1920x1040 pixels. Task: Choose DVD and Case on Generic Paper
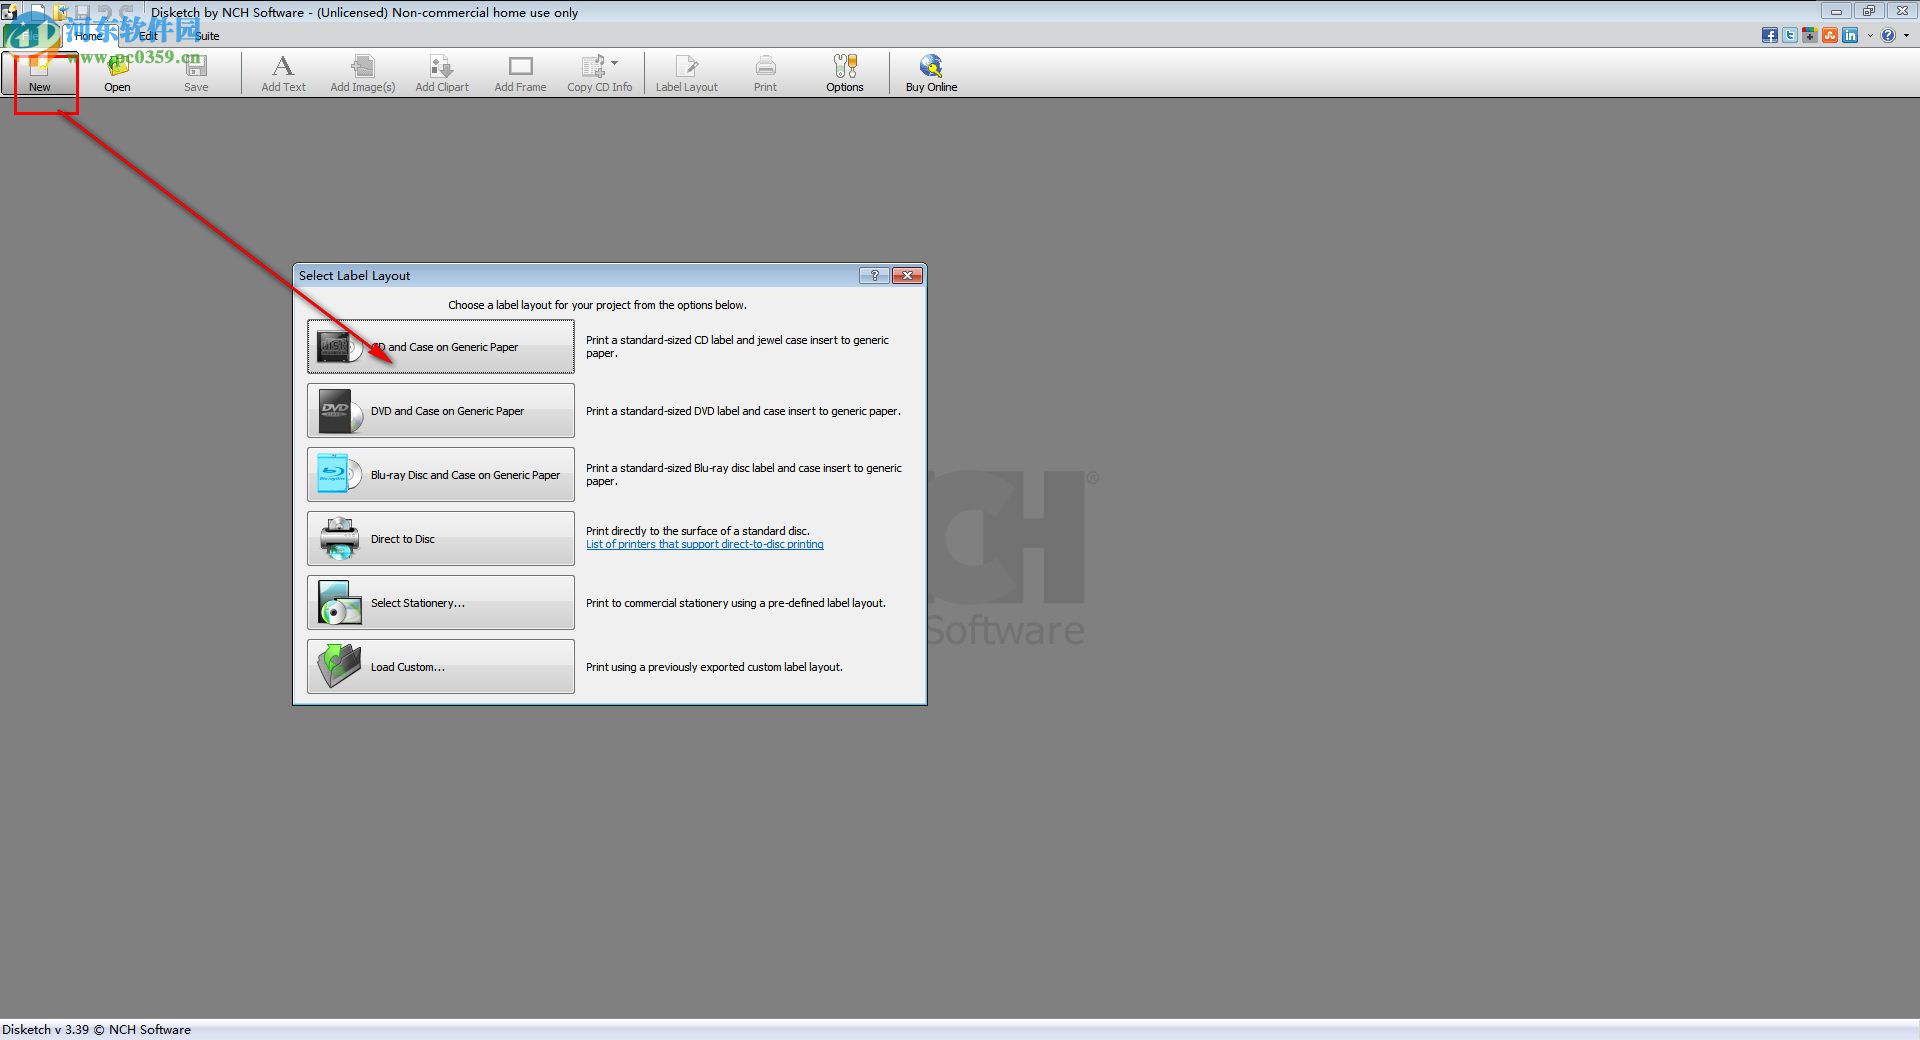[441, 411]
